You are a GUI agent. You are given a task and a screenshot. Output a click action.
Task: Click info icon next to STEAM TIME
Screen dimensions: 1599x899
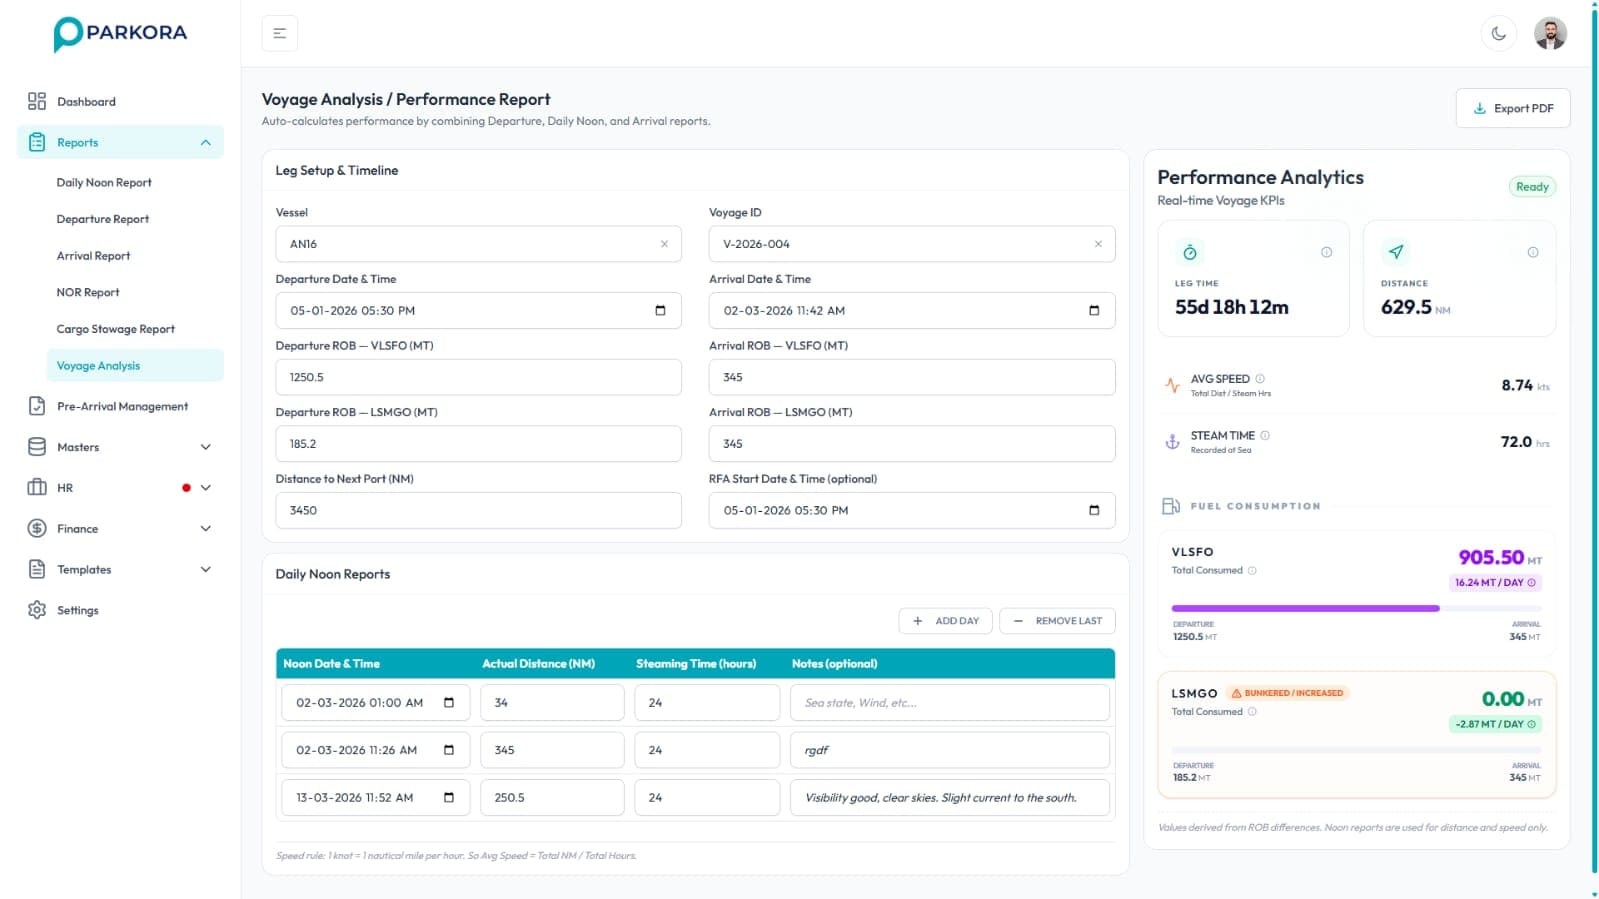coord(1265,436)
